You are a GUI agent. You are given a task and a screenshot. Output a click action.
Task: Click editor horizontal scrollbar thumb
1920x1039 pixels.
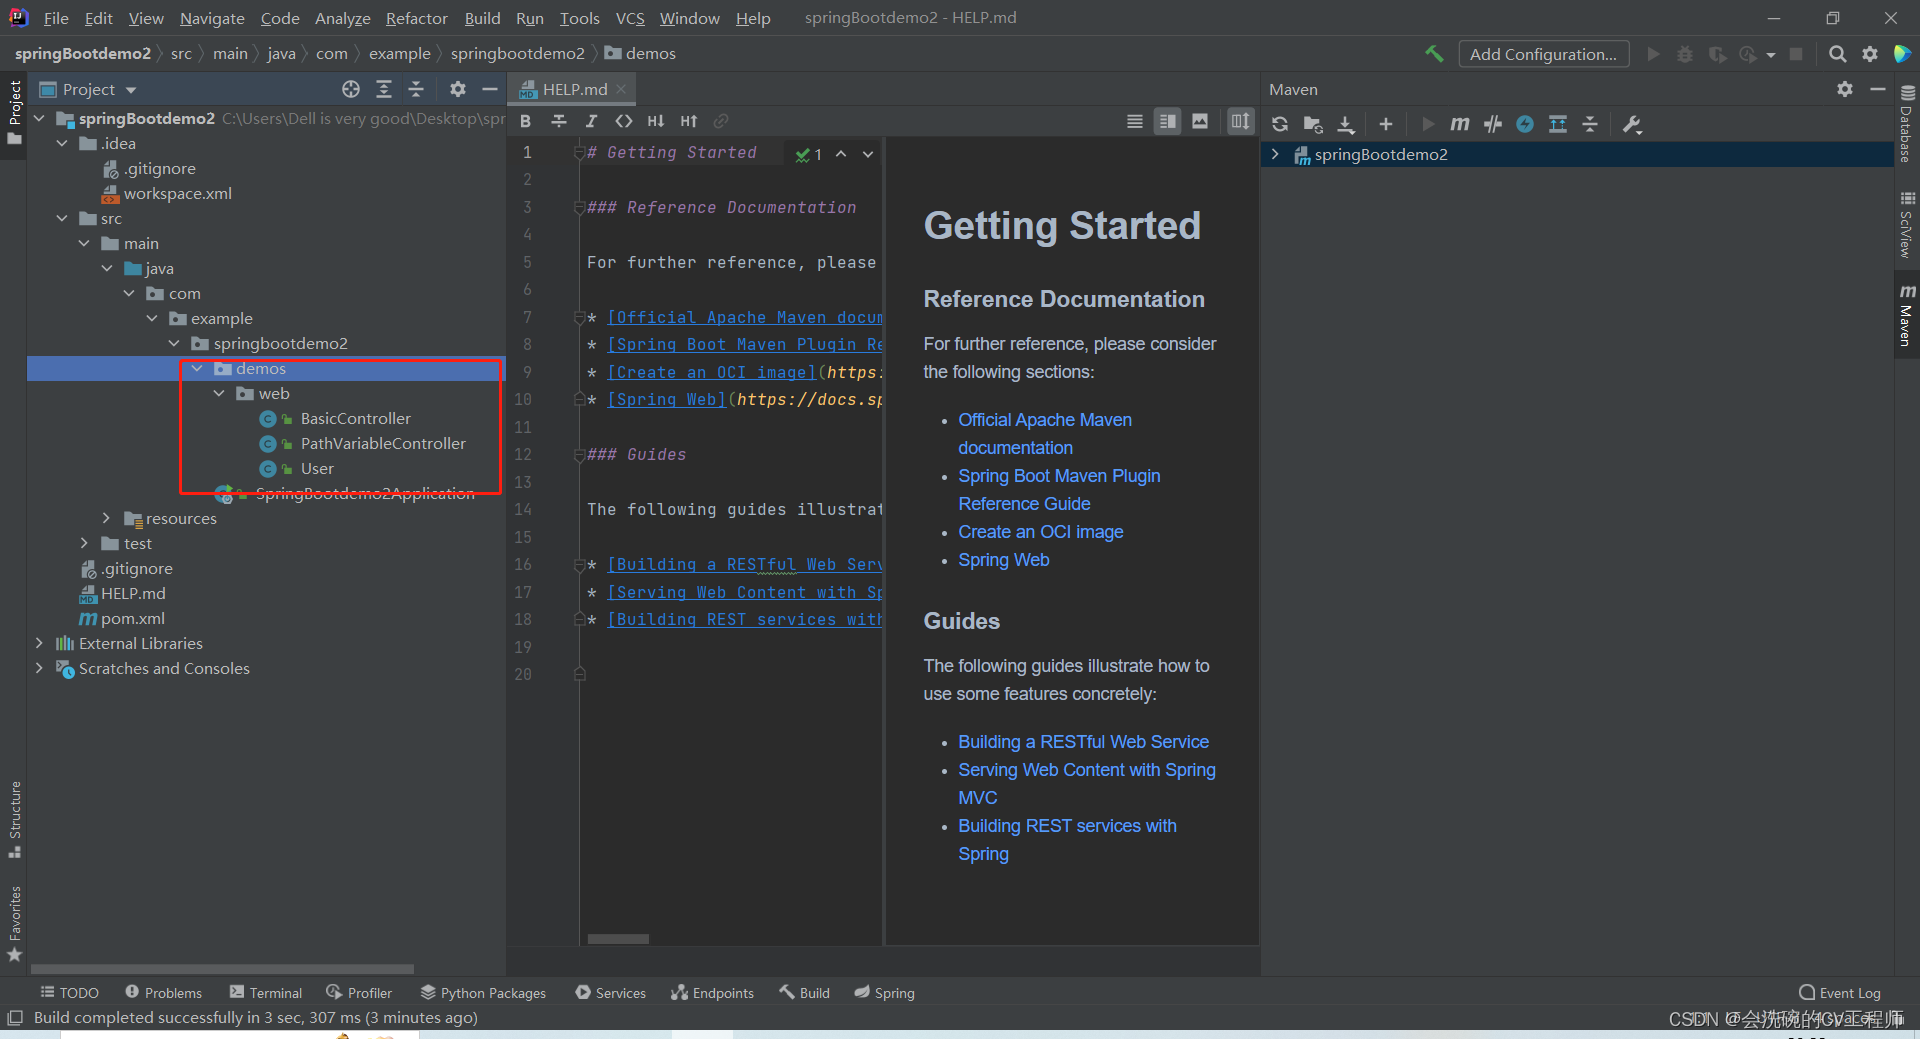tap(618, 939)
